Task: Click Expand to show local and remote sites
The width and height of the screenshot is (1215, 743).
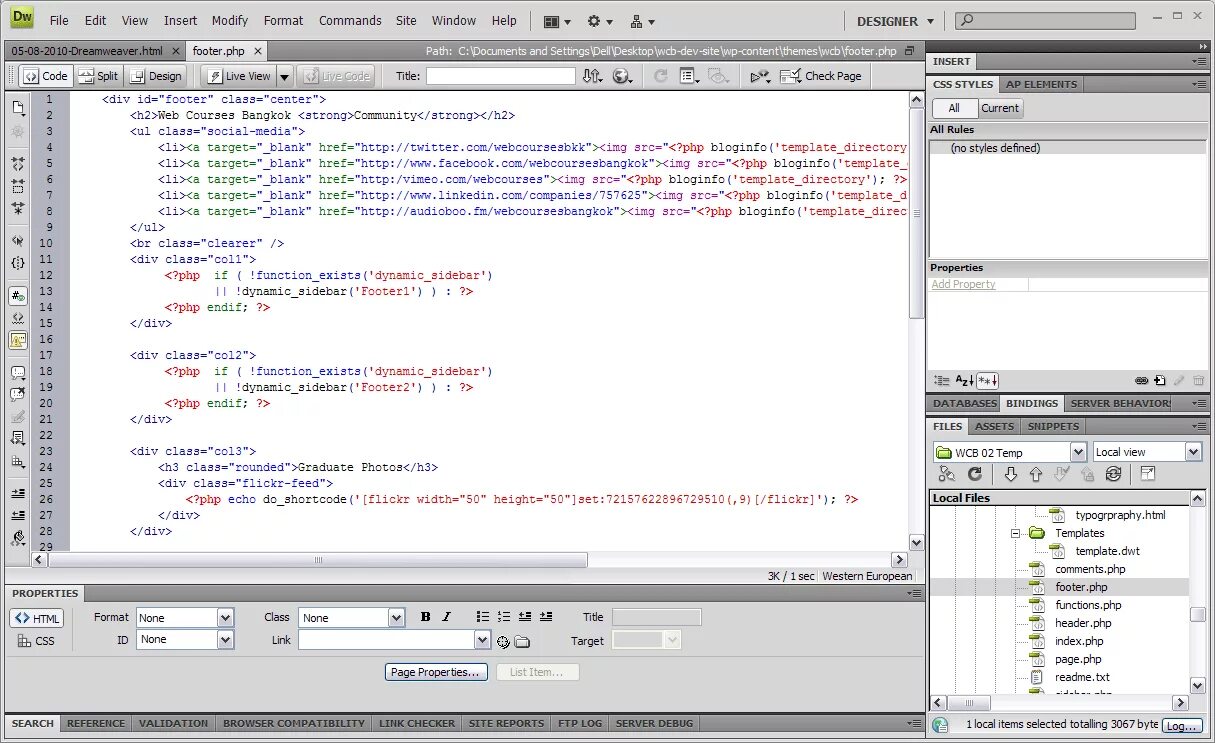Action: [1147, 474]
